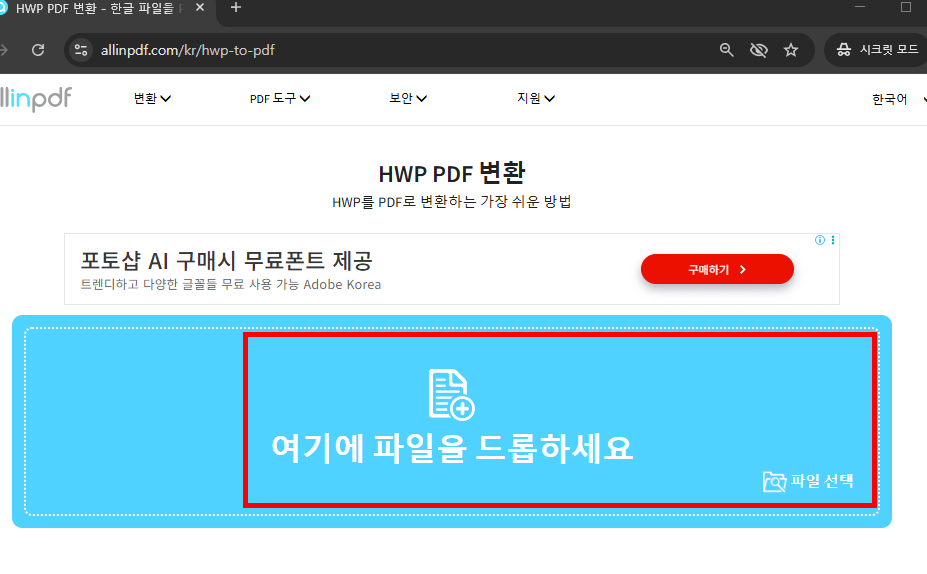
Task: Click the ad headline 포토샵 AI 구매시 무료폰트 제공
Action: pyautogui.click(x=226, y=260)
